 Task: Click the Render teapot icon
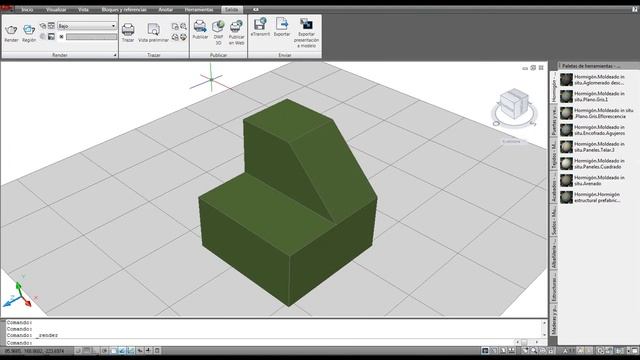coord(11,30)
